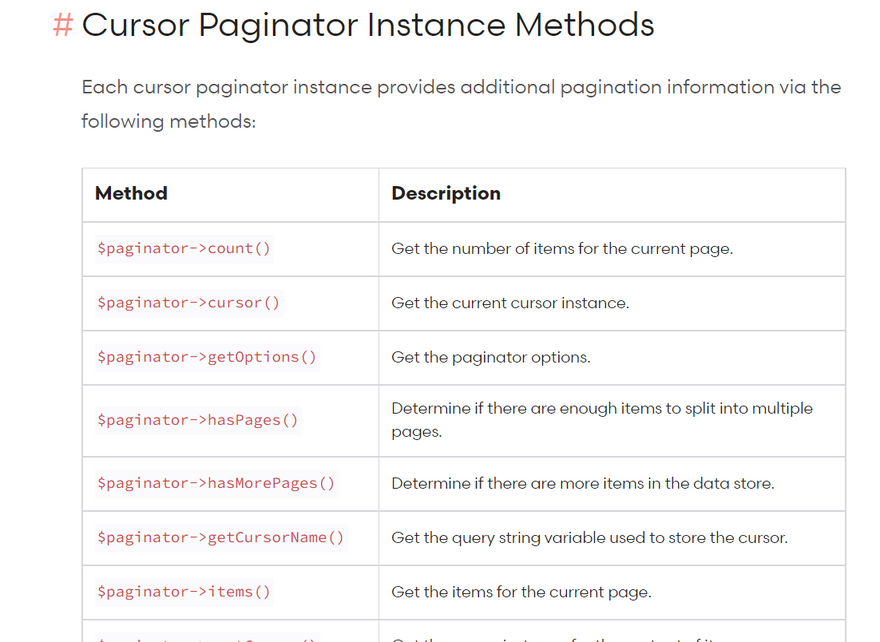Click the "split into multiple pages" description text
The image size is (880, 642).
point(601,420)
